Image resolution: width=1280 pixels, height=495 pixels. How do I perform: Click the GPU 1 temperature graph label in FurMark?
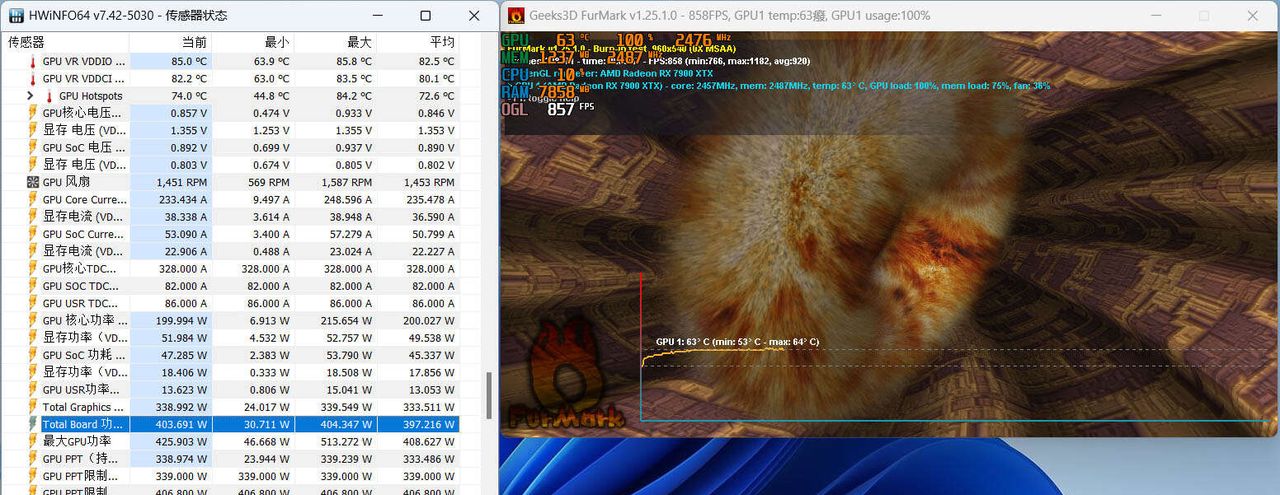737,342
